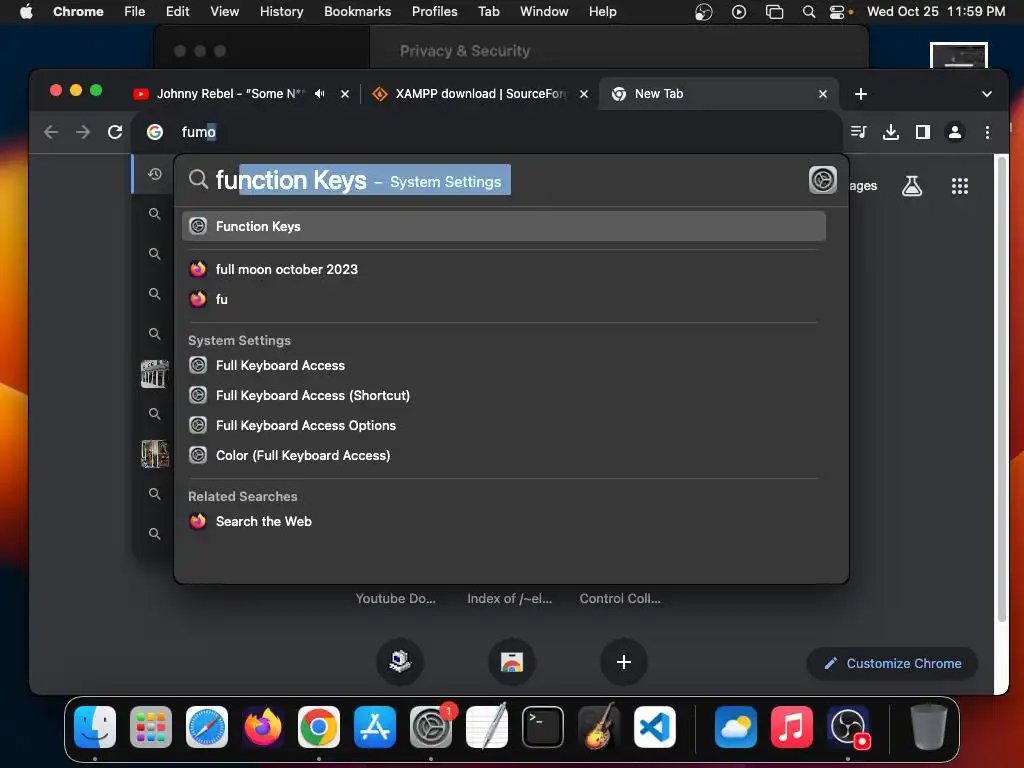Screen dimensions: 1024x768
Task: Open the Tab menu
Action: [488, 12]
